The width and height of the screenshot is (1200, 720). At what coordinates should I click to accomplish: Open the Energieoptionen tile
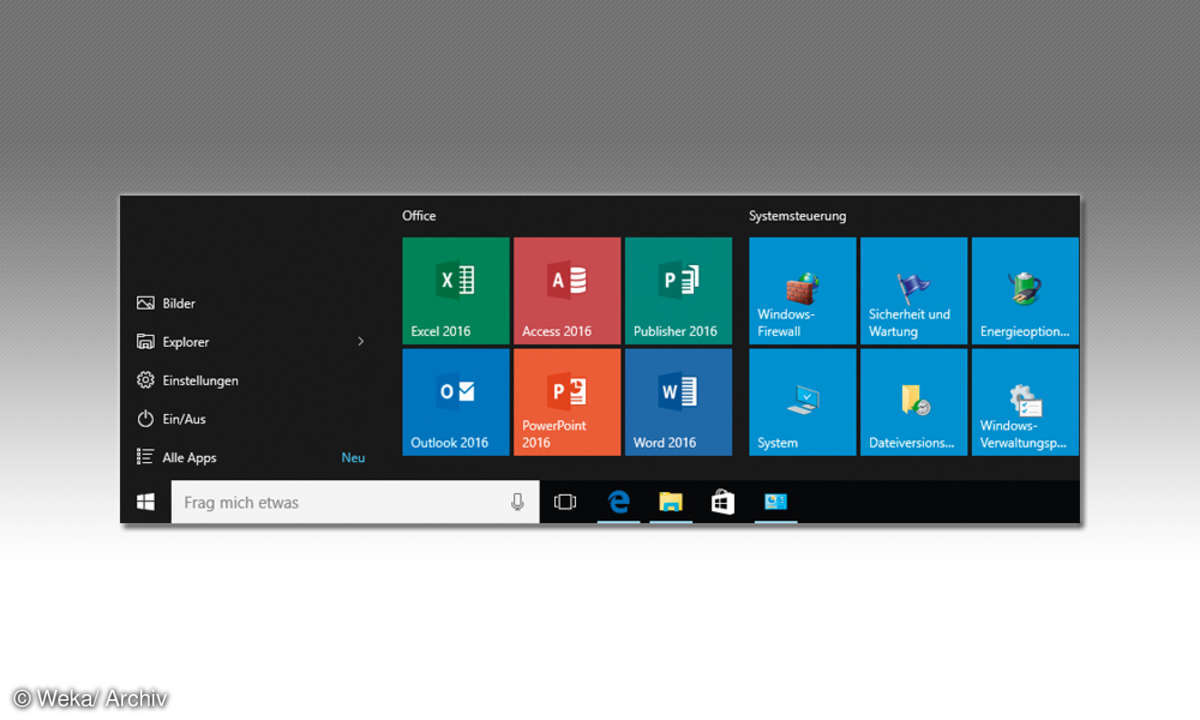(x=1025, y=290)
